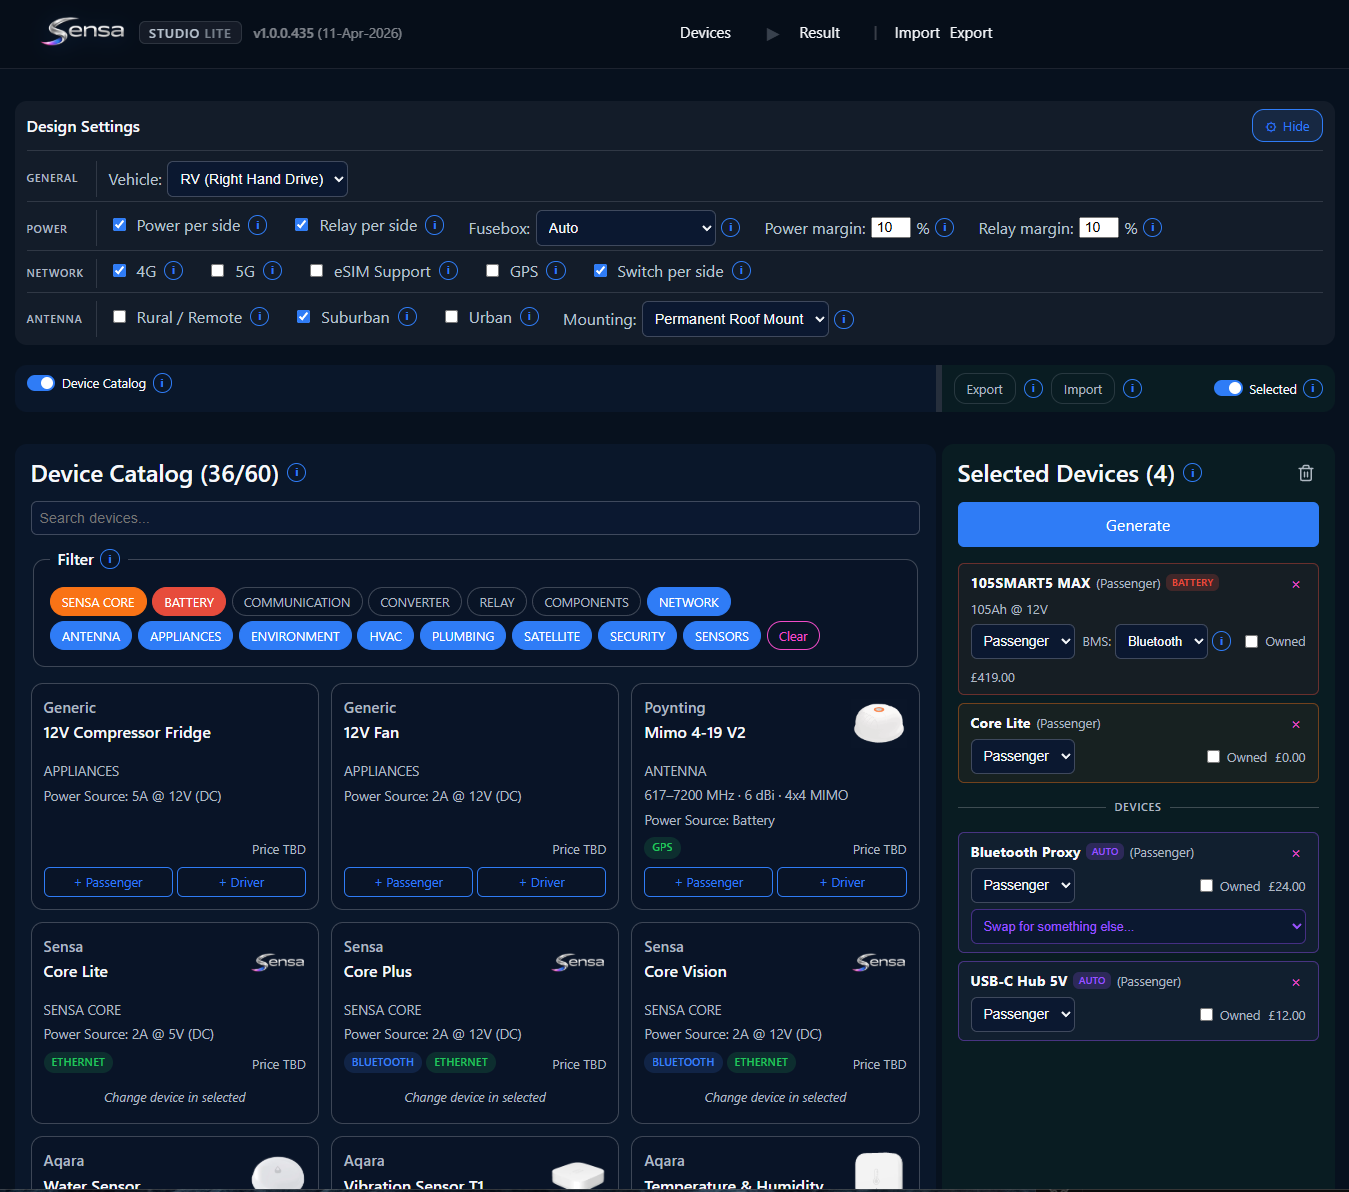Click the trash icon in Selected Devices
Image resolution: width=1349 pixels, height=1192 pixels.
click(1305, 473)
